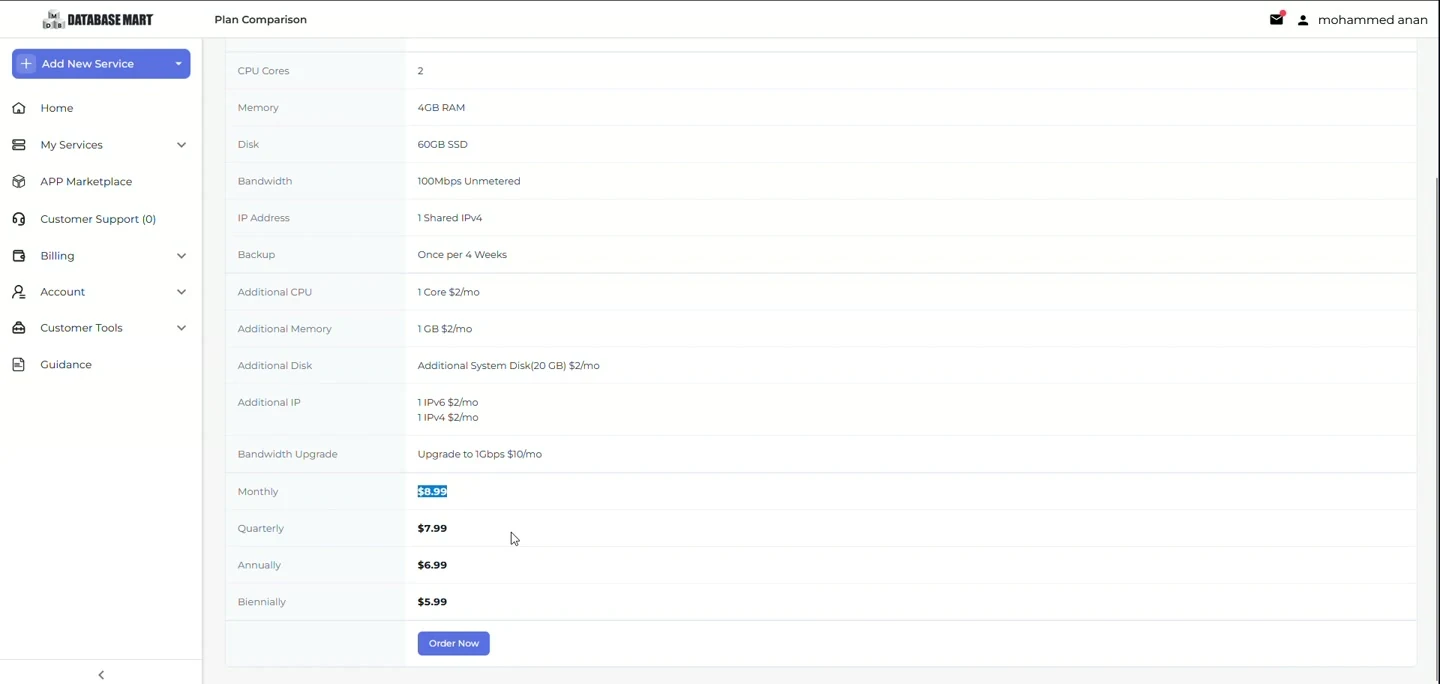The image size is (1440, 684).
Task: Collapse the sidebar with the left arrow
Action: [x=101, y=675]
